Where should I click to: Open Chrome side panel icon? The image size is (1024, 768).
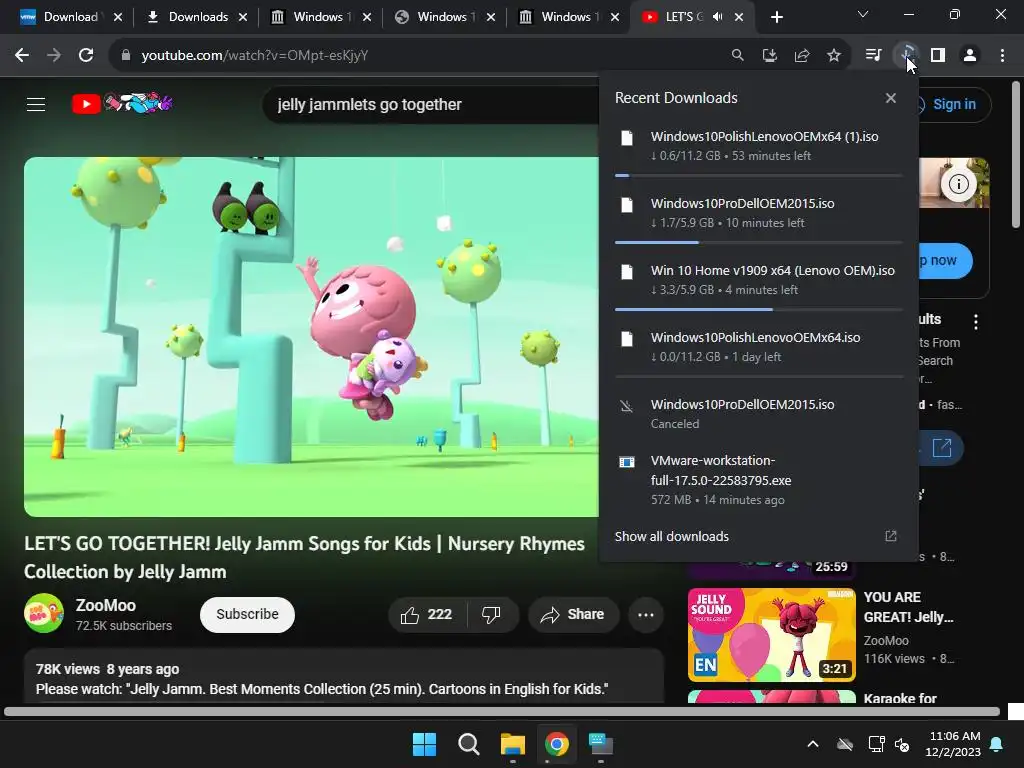(x=938, y=56)
